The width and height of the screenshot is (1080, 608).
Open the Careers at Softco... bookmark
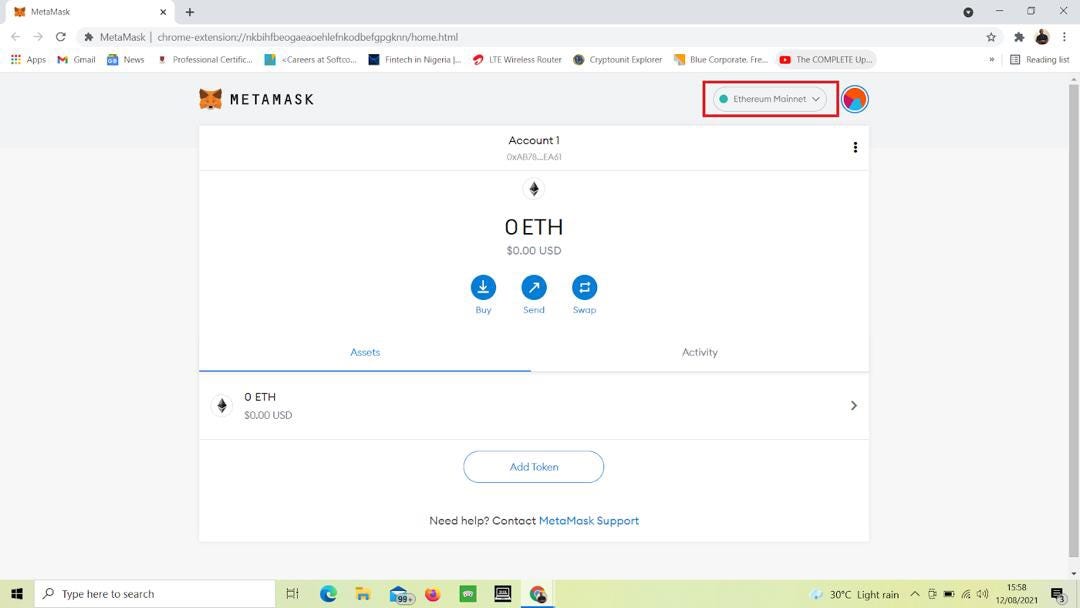311,60
